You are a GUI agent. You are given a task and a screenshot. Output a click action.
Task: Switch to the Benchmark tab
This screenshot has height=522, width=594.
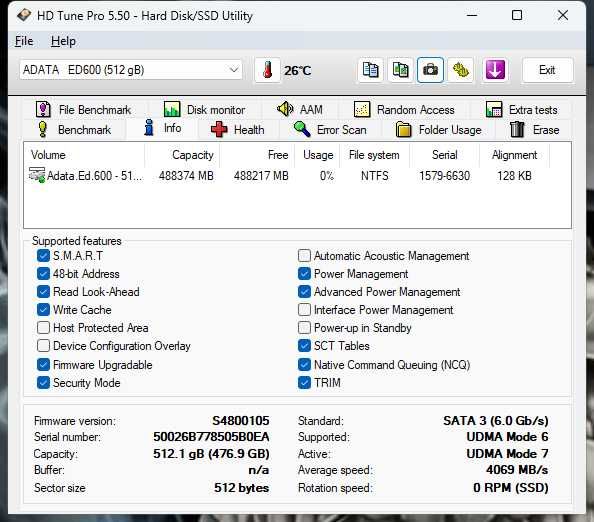pyautogui.click(x=75, y=130)
